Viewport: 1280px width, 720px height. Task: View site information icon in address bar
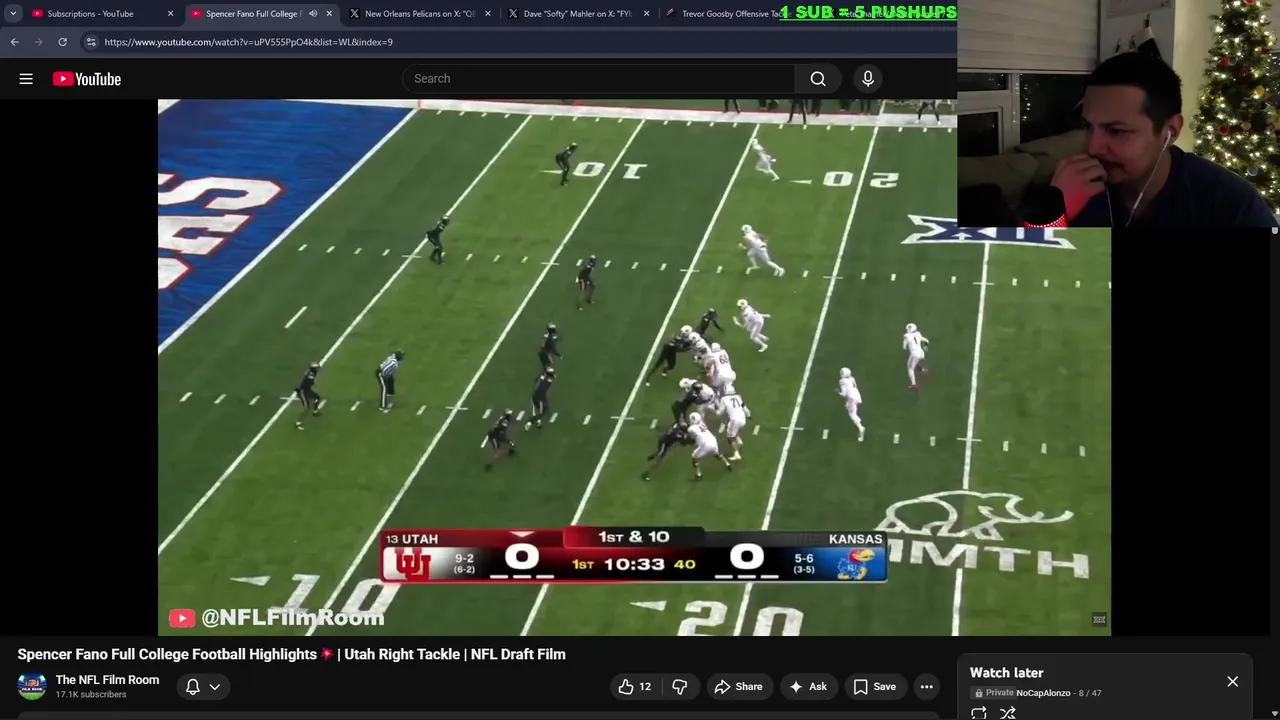[x=91, y=42]
